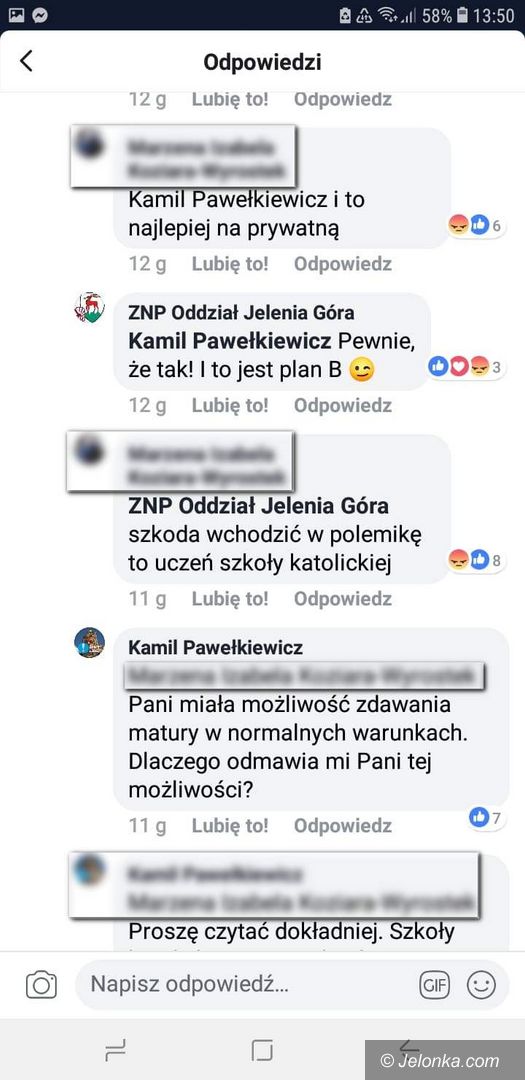Image resolution: width=525 pixels, height=1080 pixels.
Task: Open the camera icon to attach photo
Action: pos(41,984)
